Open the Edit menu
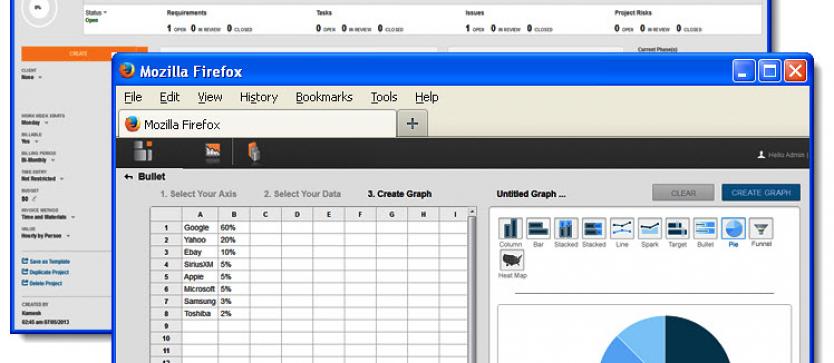834x363 pixels. pyautogui.click(x=170, y=97)
